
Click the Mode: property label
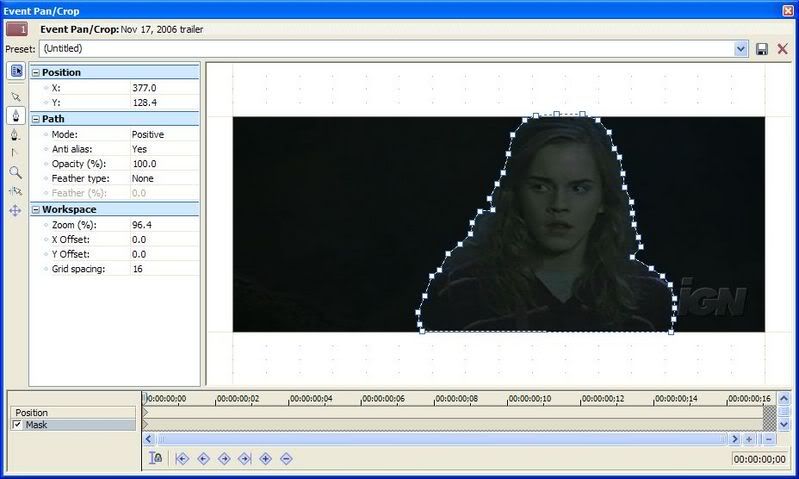point(65,135)
